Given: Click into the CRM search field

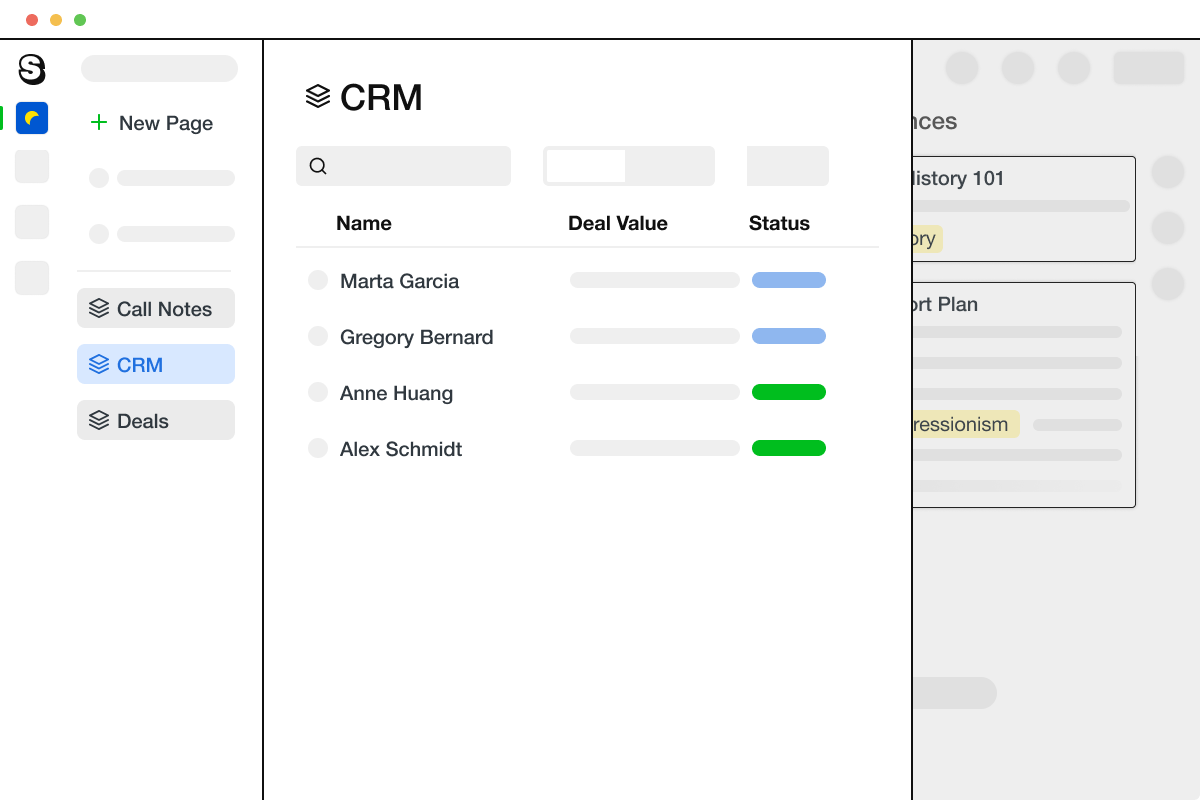Looking at the screenshot, I should click(418, 166).
